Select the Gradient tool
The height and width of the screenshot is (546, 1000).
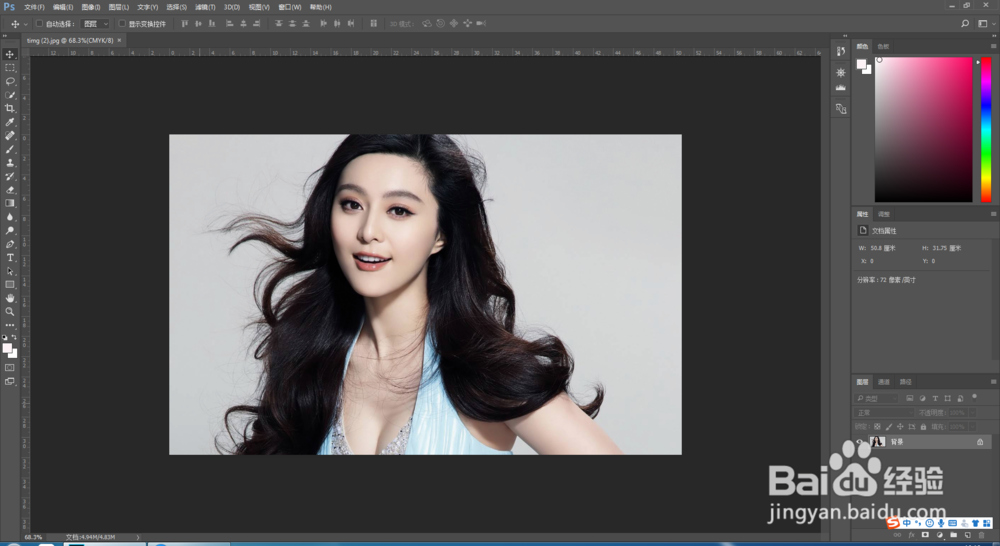10,203
